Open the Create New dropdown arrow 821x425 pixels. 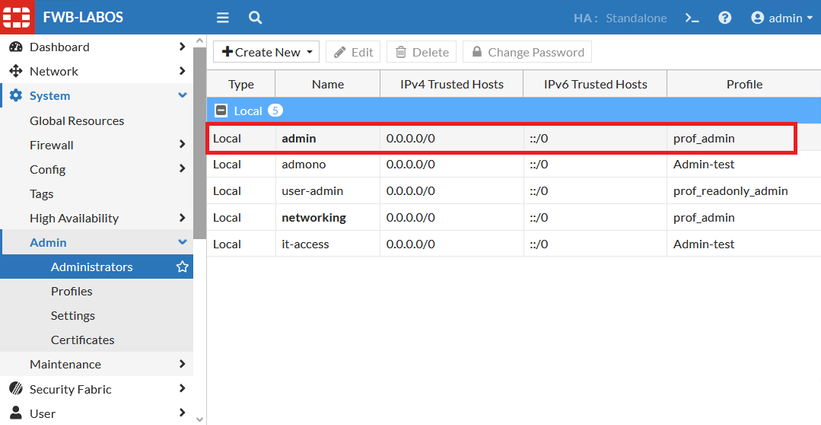click(311, 52)
